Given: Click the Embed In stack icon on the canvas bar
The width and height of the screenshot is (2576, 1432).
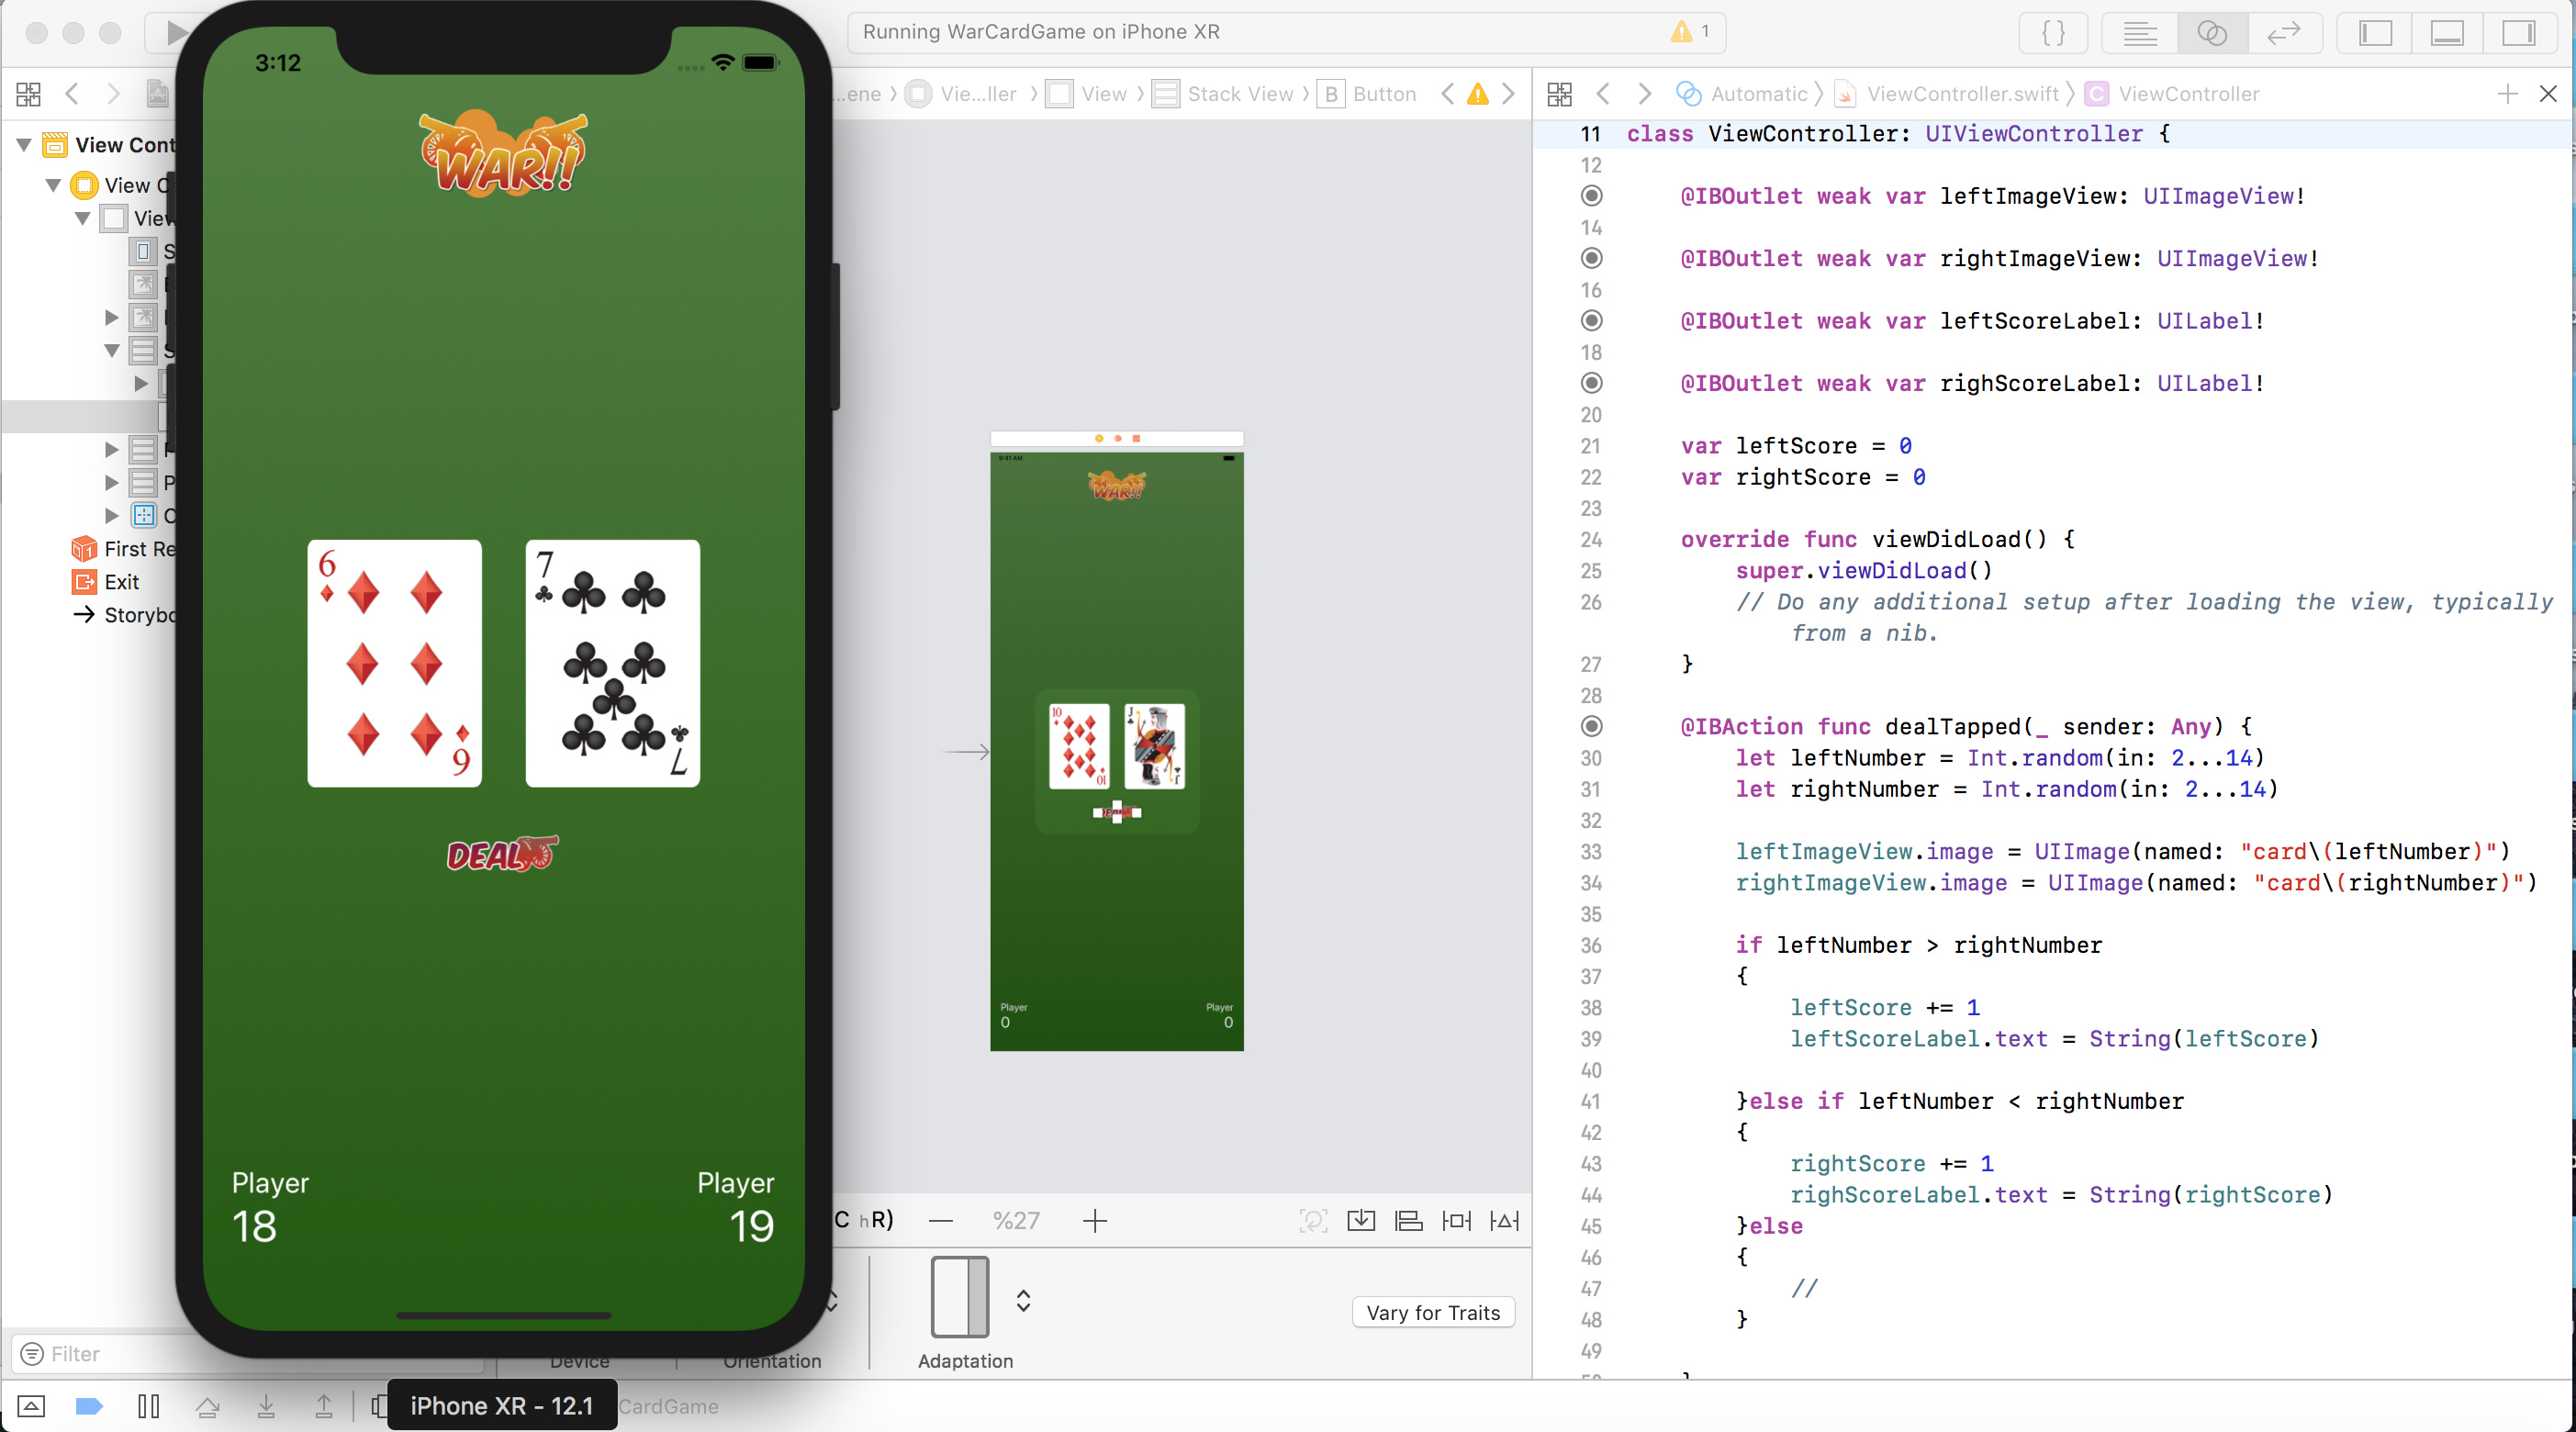Looking at the screenshot, I should 1361,1220.
